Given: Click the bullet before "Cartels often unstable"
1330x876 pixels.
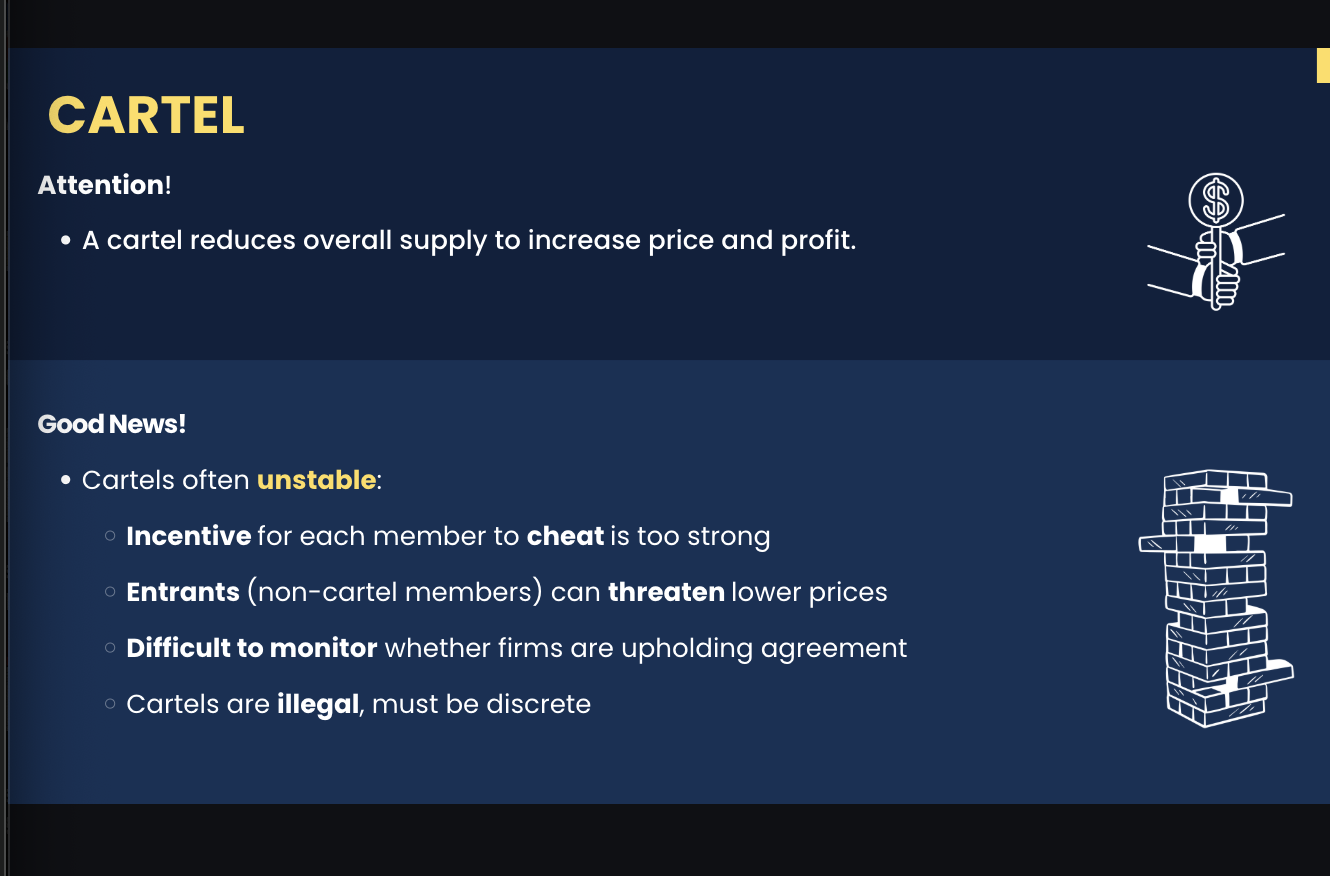Looking at the screenshot, I should click(66, 481).
